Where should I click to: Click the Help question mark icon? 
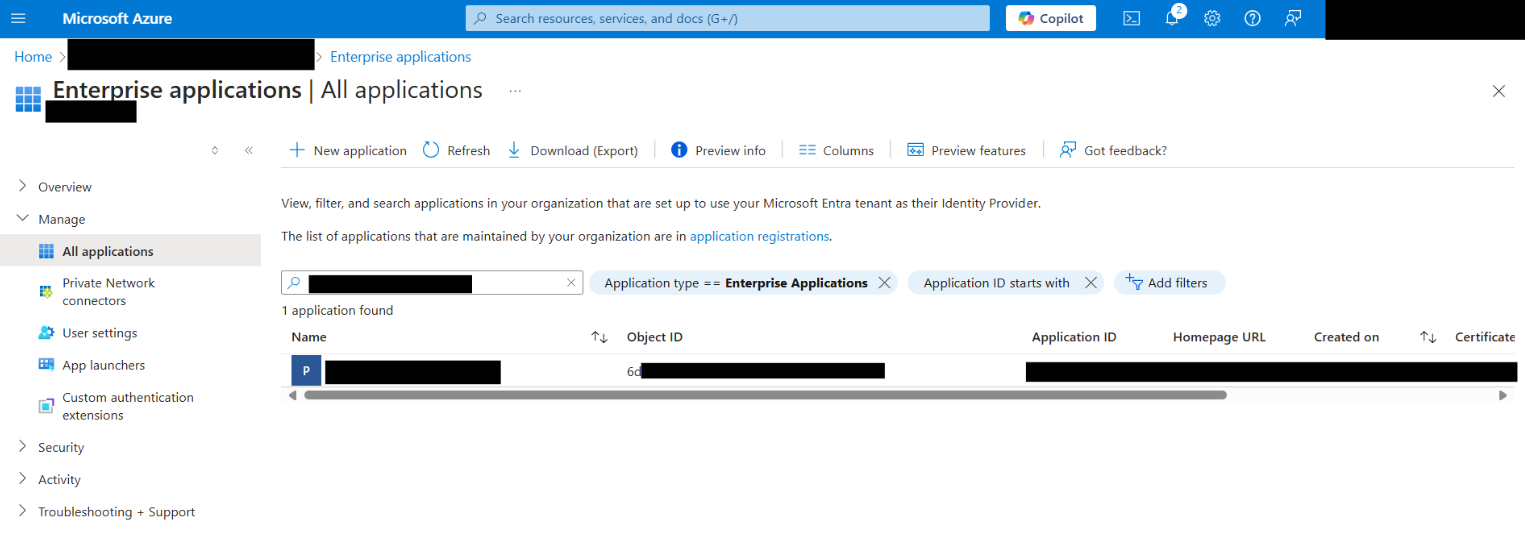pos(1252,19)
